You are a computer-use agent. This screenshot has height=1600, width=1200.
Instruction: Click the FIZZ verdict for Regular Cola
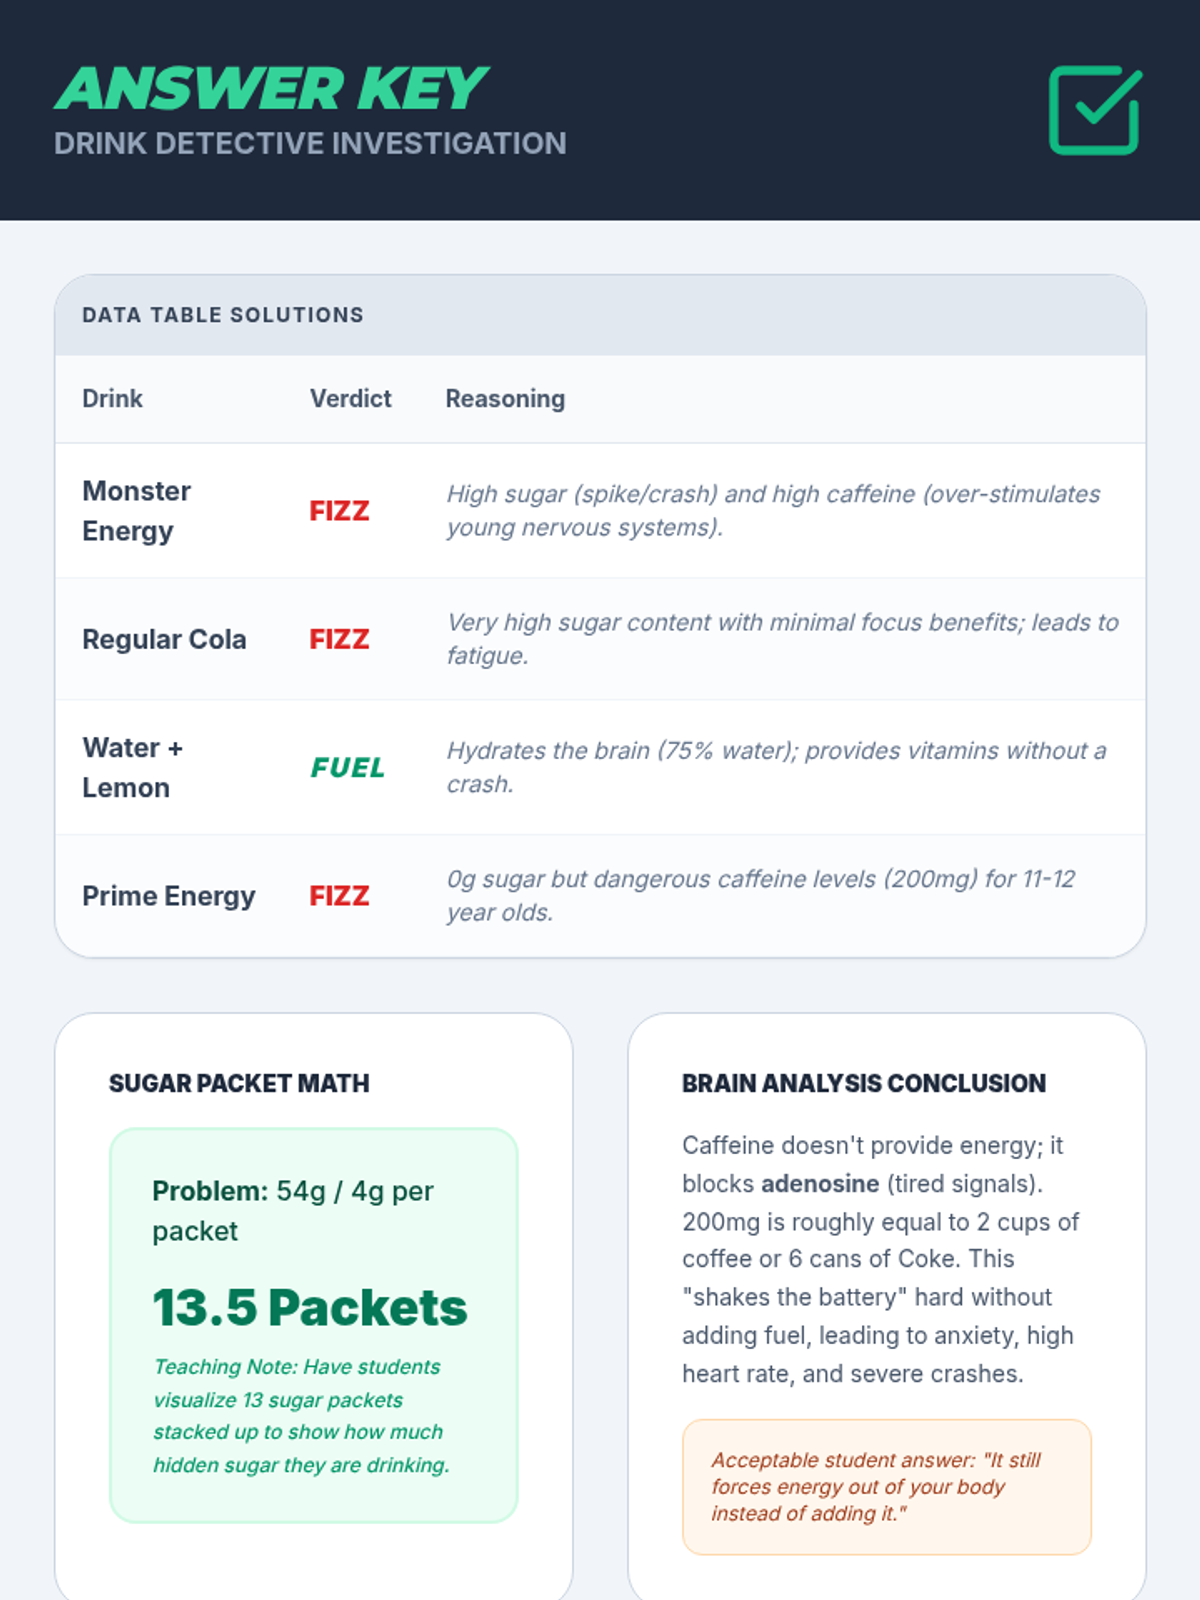tap(339, 639)
